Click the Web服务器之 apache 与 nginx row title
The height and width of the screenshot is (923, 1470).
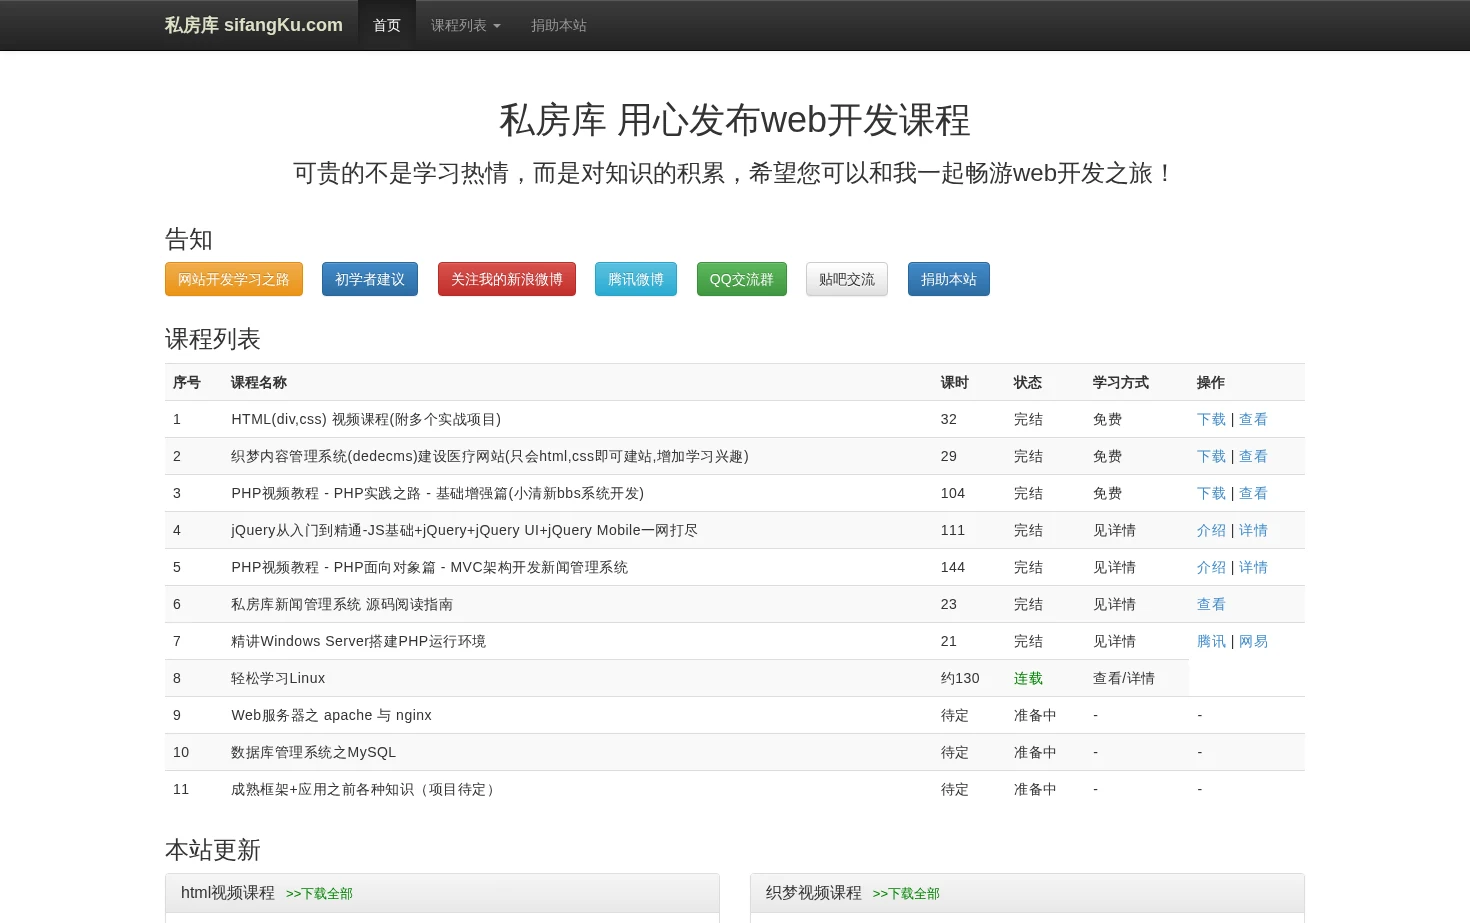(331, 715)
